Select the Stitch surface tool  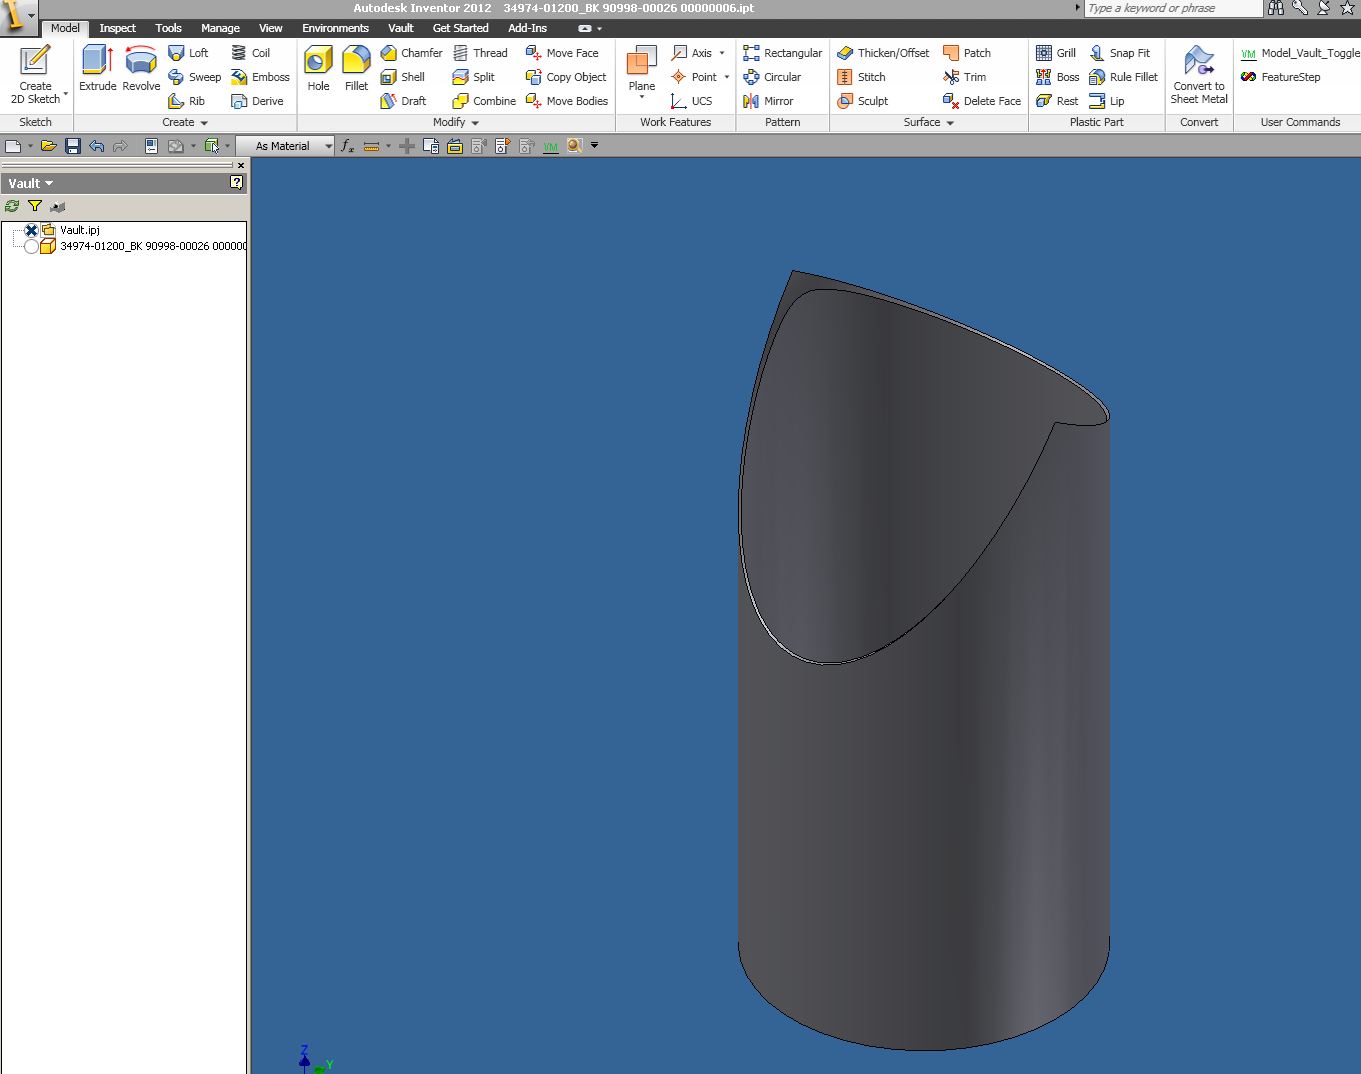pos(861,77)
